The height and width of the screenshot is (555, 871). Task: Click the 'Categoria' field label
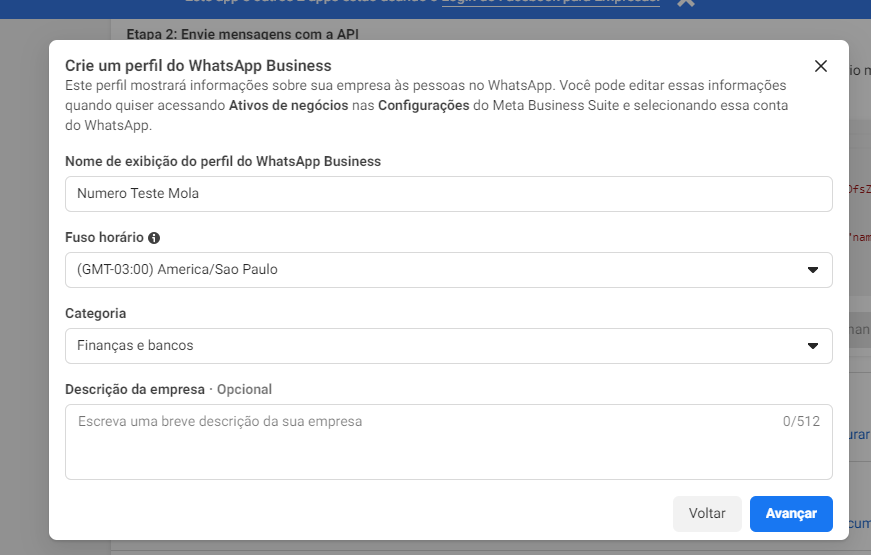tap(96, 313)
